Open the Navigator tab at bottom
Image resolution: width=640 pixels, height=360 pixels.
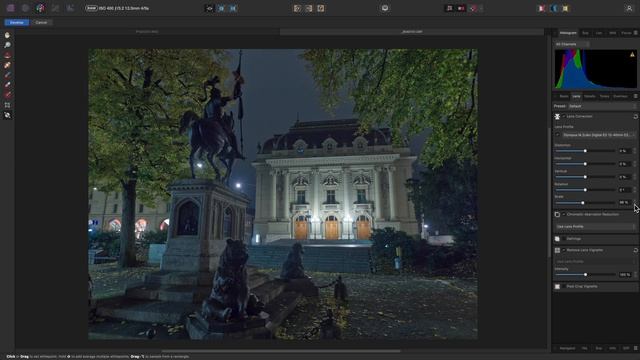pos(567,348)
